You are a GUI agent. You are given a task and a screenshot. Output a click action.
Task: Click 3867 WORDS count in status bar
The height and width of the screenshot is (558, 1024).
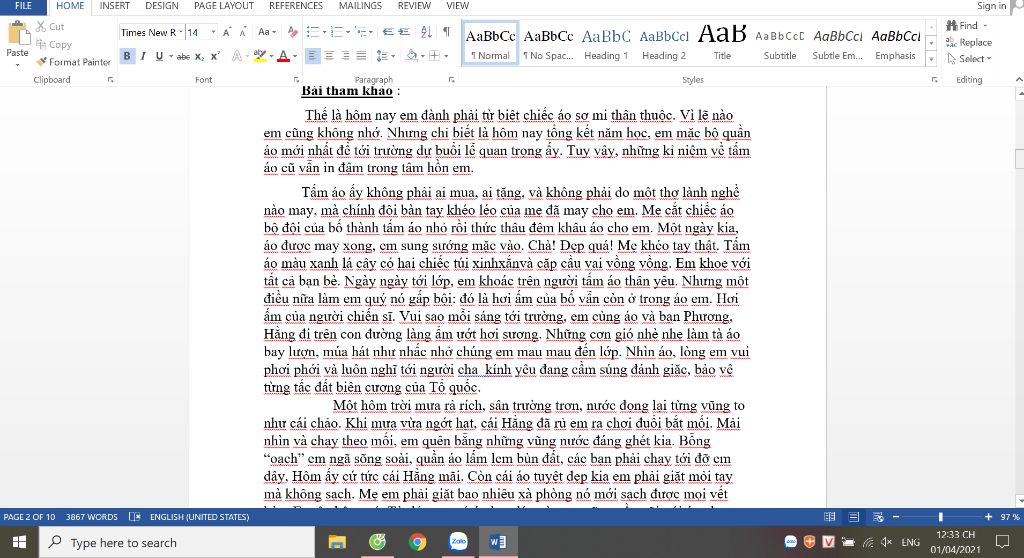91,517
